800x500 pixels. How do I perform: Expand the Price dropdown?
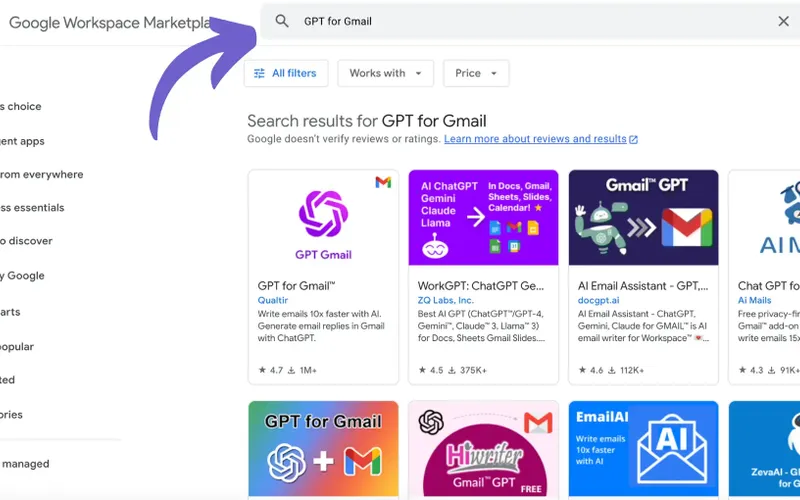[476, 73]
